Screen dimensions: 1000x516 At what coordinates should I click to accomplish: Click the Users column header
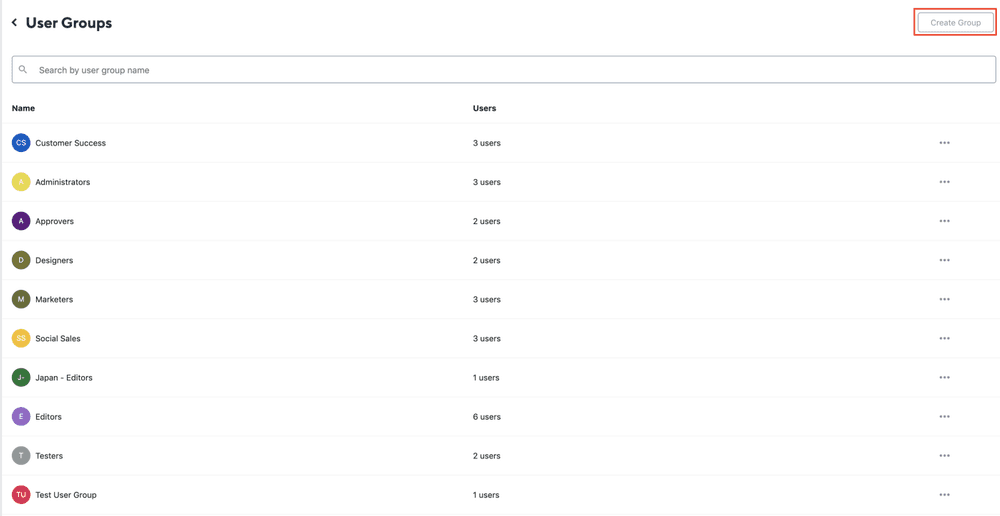coord(484,108)
